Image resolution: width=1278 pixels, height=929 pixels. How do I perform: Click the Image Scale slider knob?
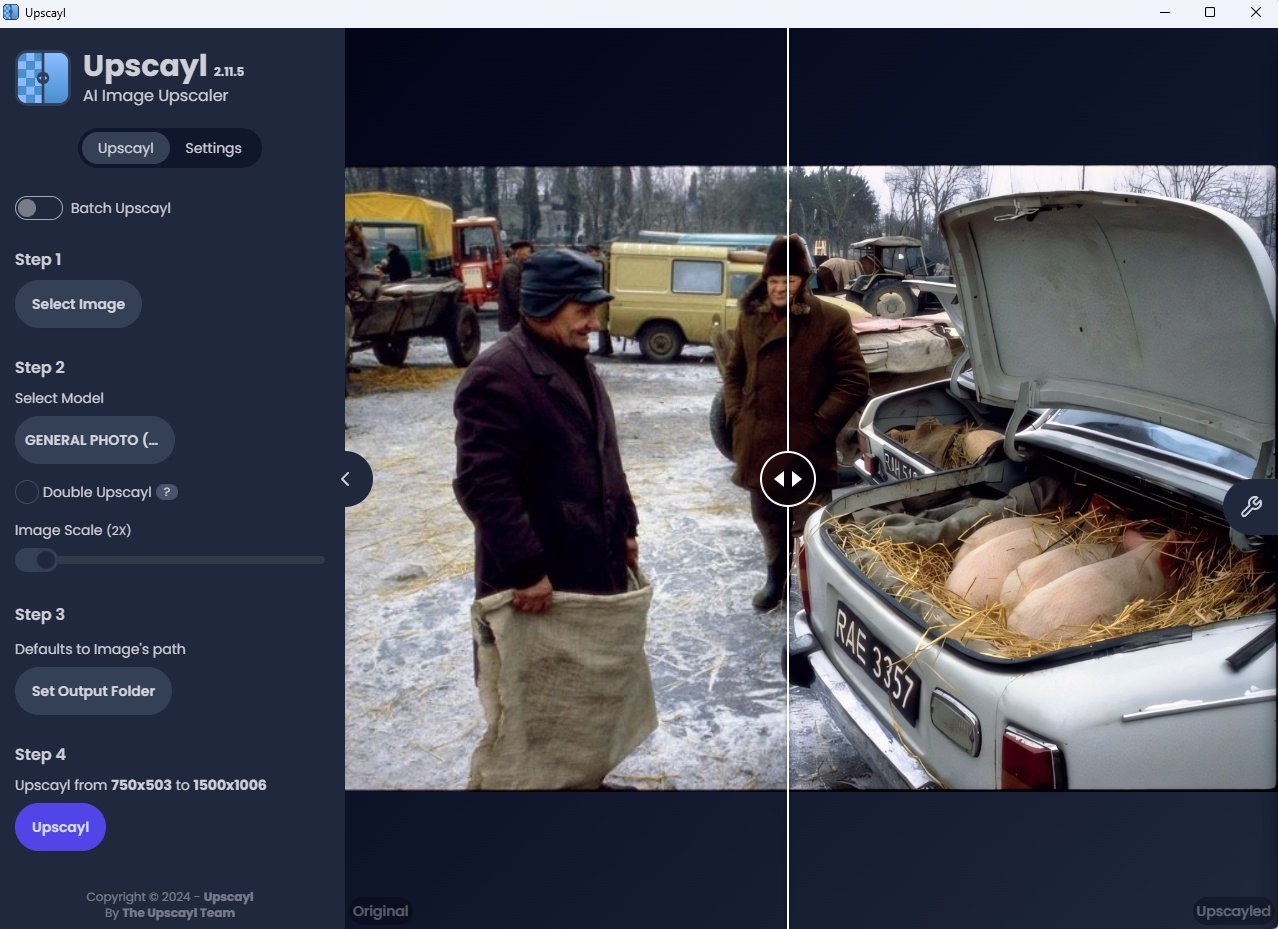tap(45, 560)
